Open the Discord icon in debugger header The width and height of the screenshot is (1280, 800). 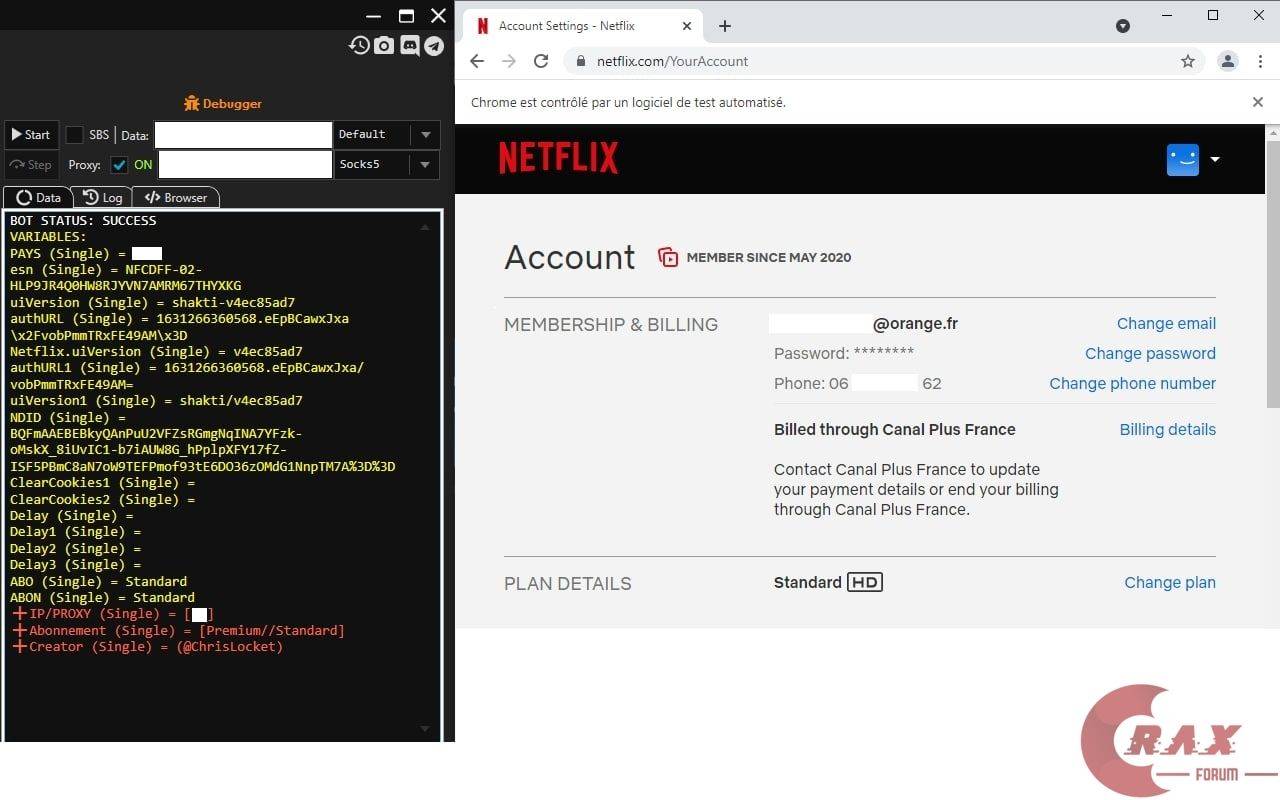point(410,45)
